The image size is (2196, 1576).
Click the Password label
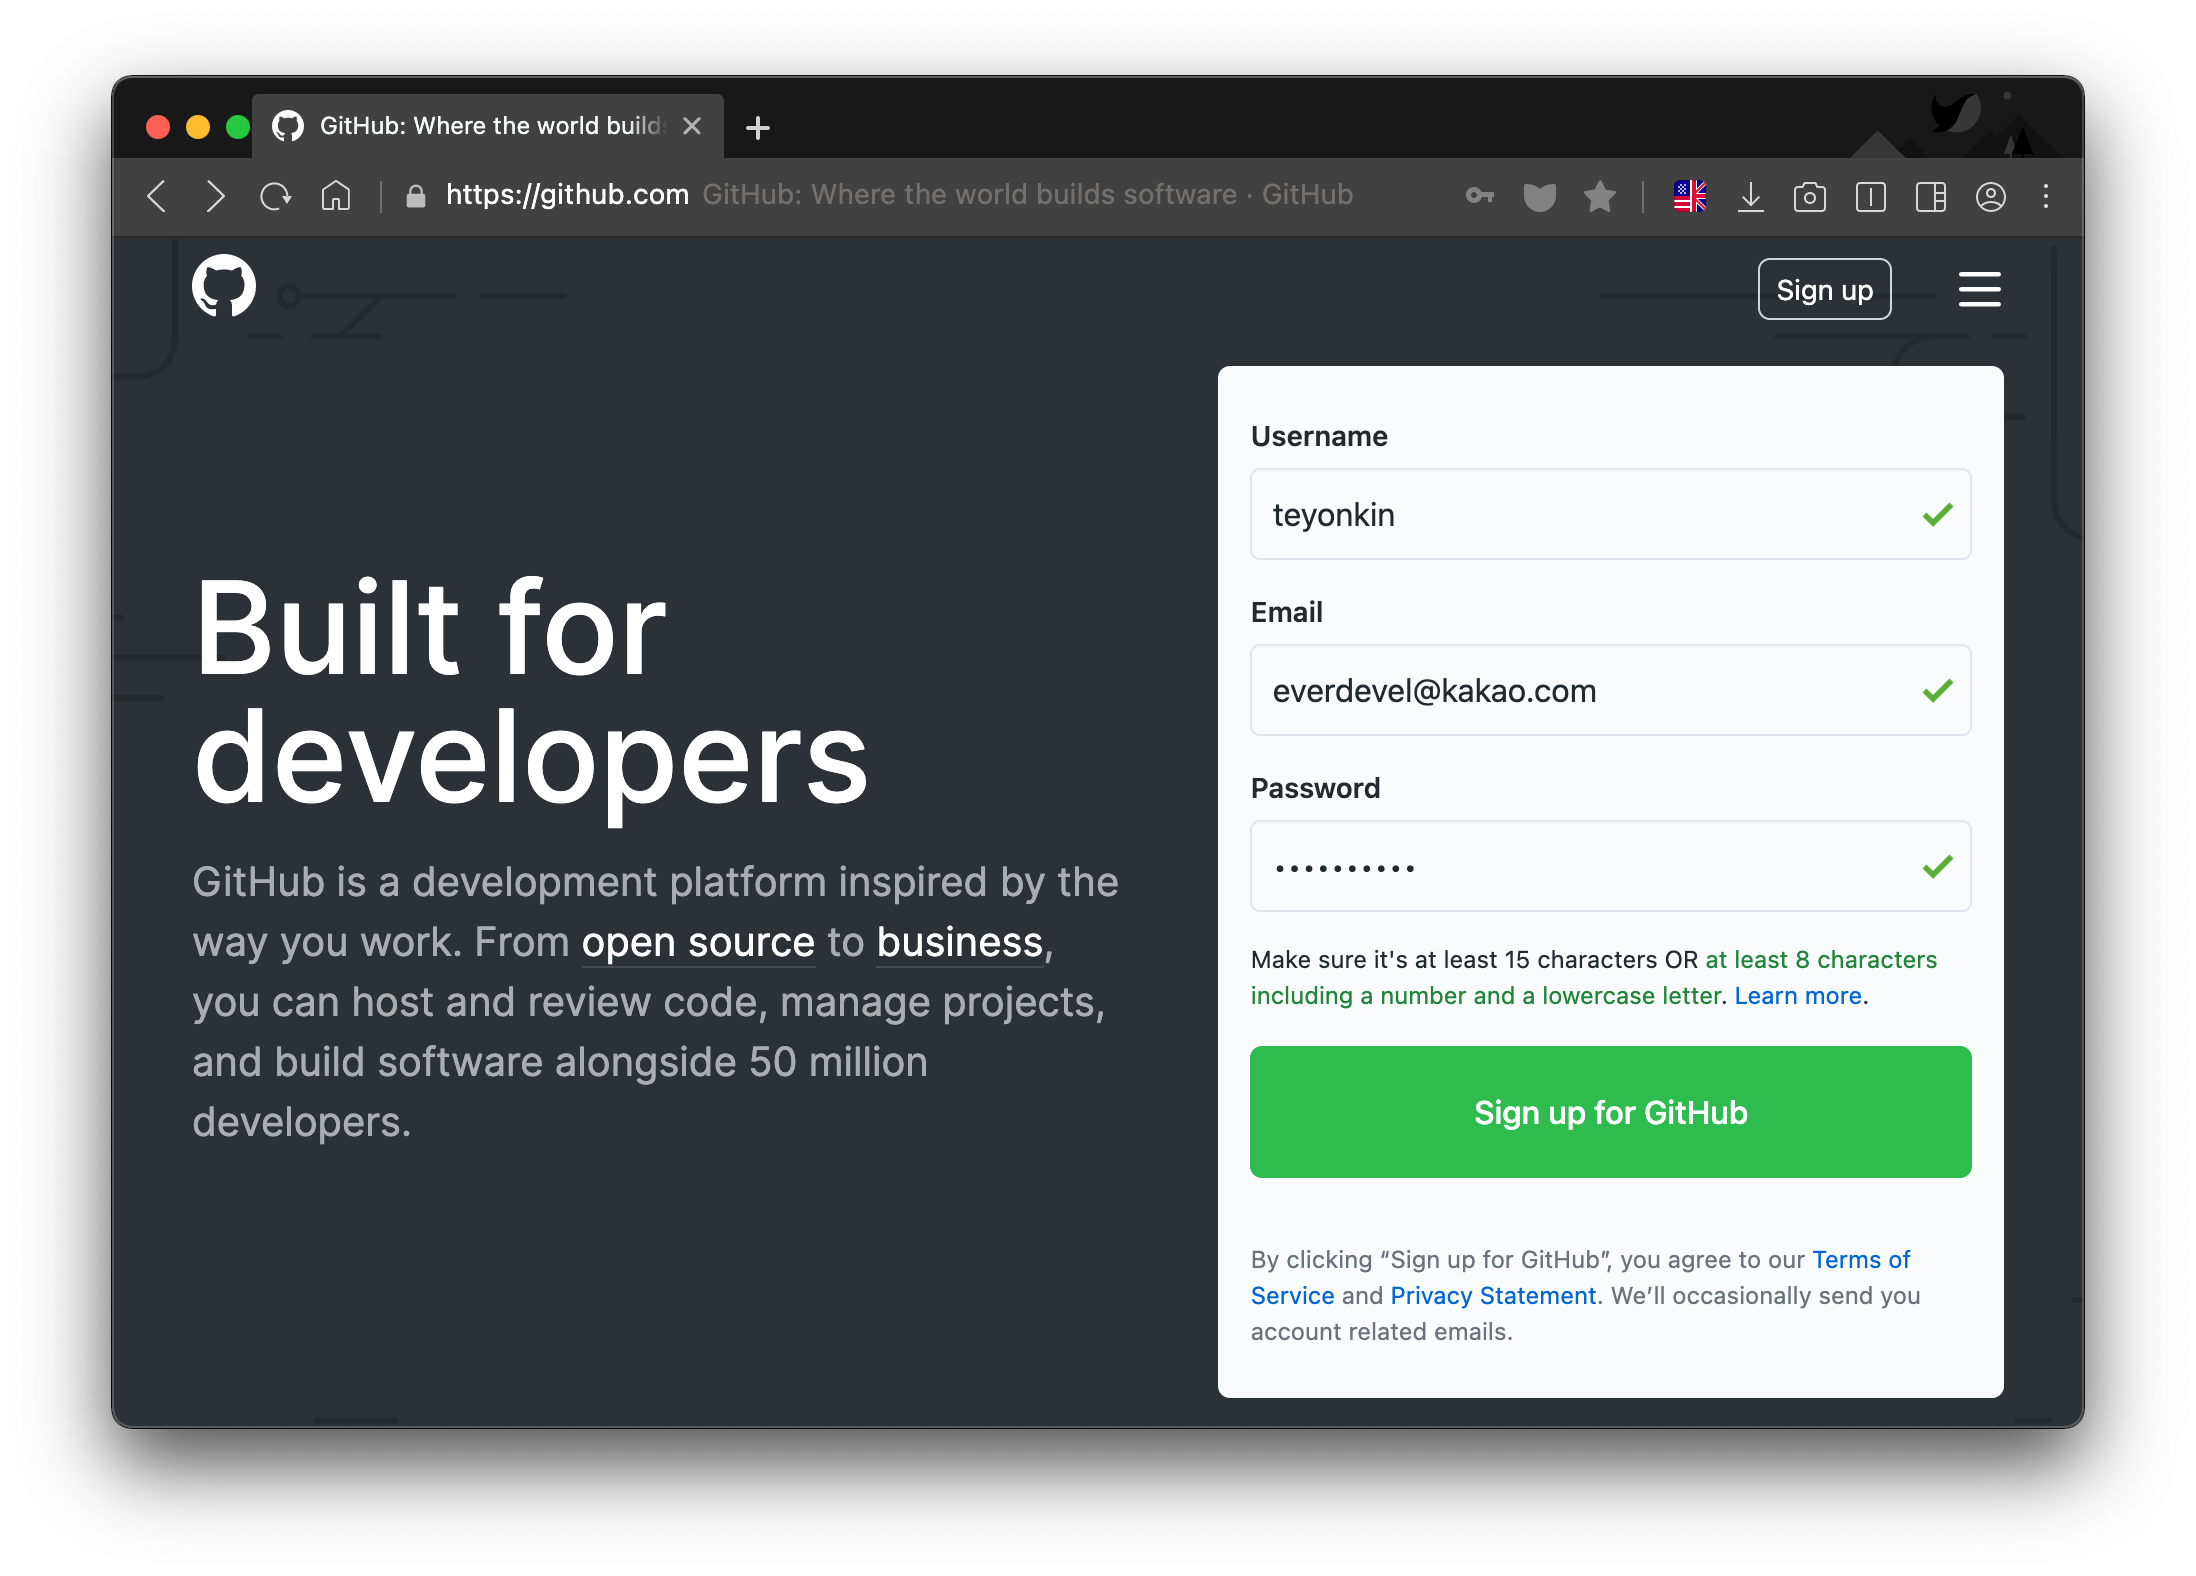click(x=1315, y=788)
